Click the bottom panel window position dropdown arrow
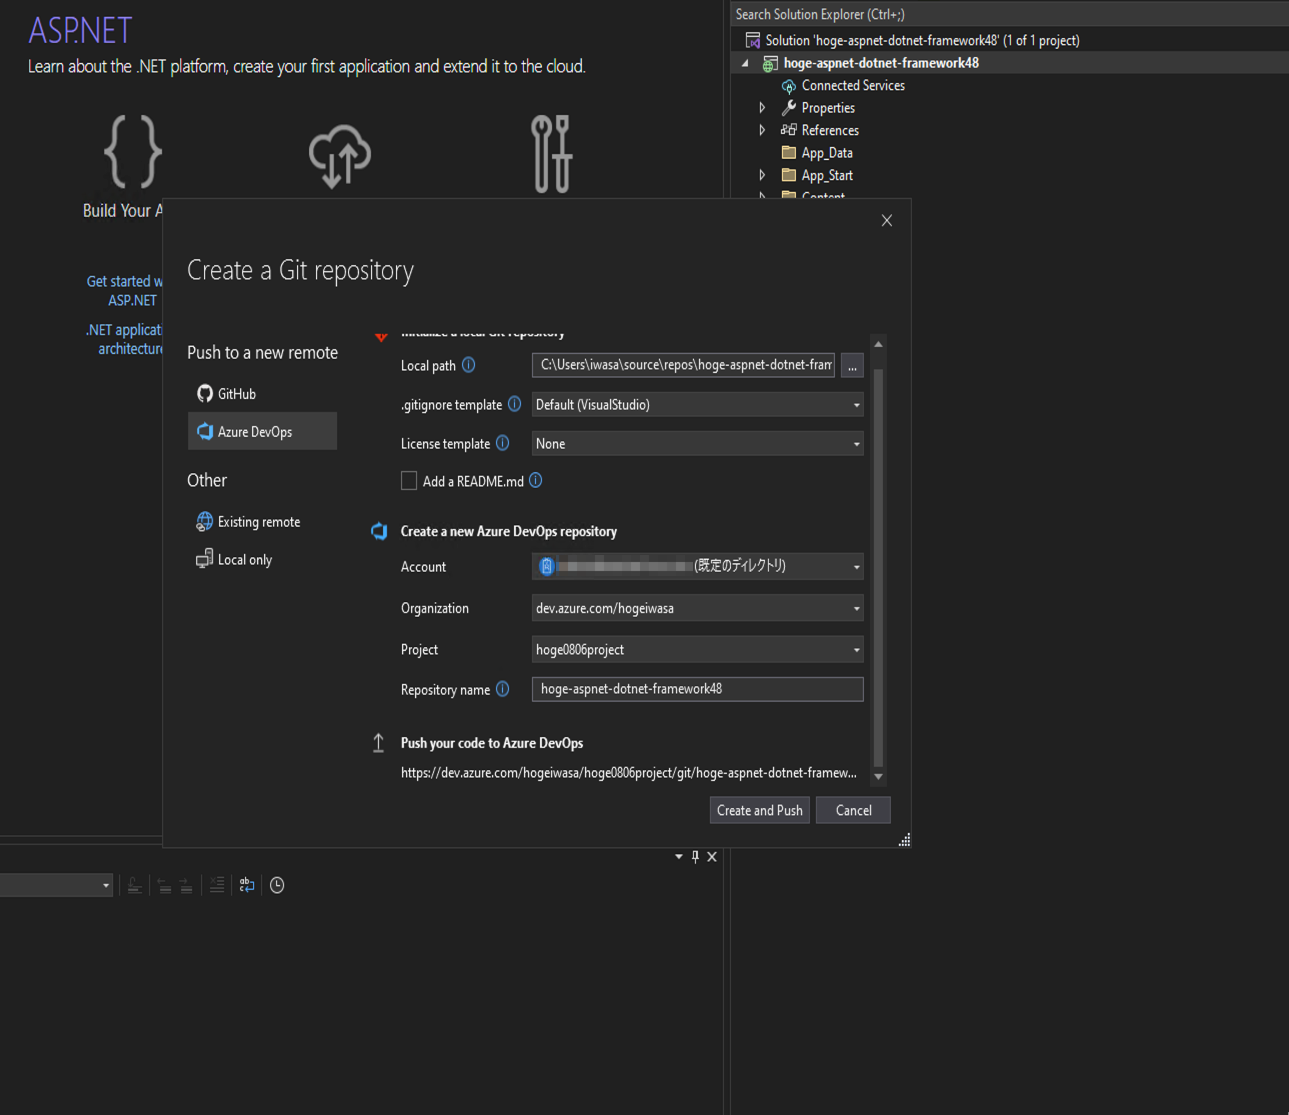Viewport: 1289px width, 1115px height. [679, 857]
